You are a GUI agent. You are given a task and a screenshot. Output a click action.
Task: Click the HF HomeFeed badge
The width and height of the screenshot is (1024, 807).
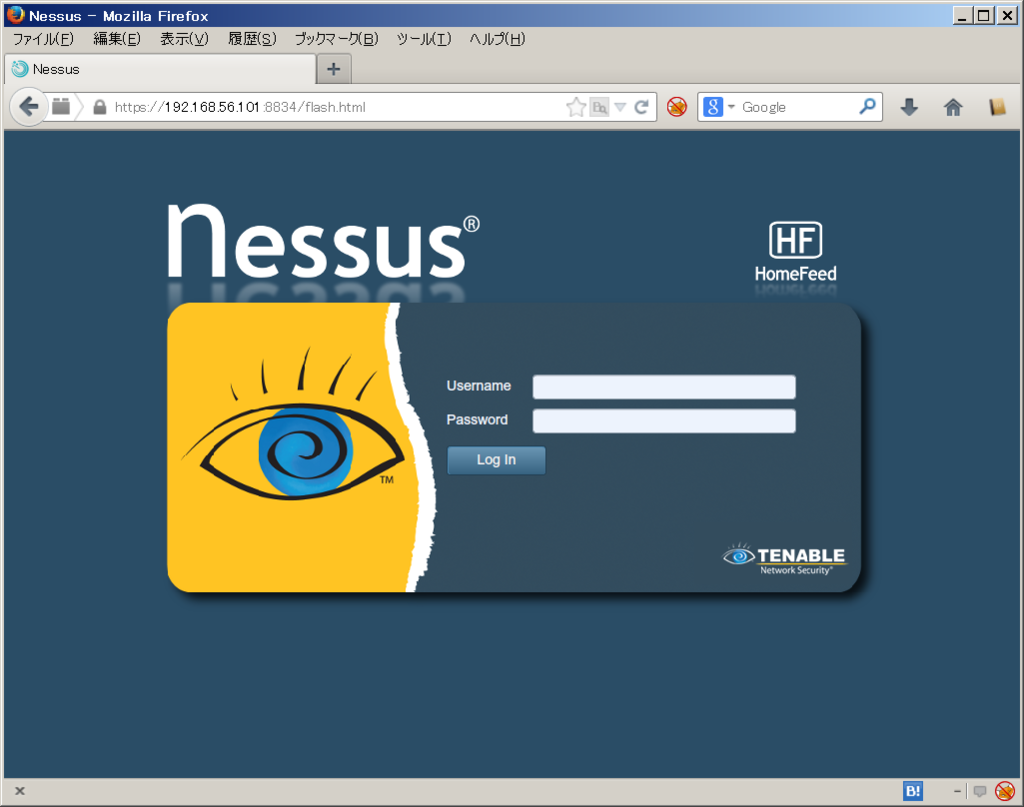click(795, 253)
